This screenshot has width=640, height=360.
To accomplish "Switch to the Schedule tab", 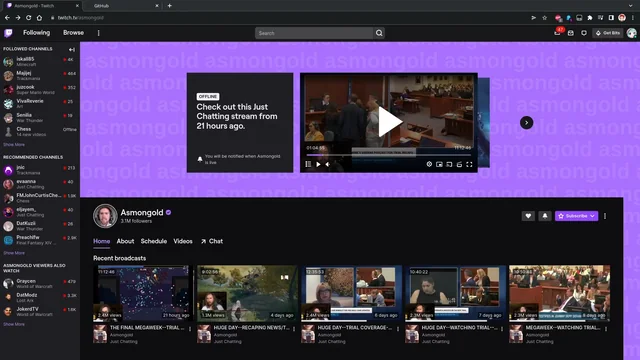I will tap(154, 241).
